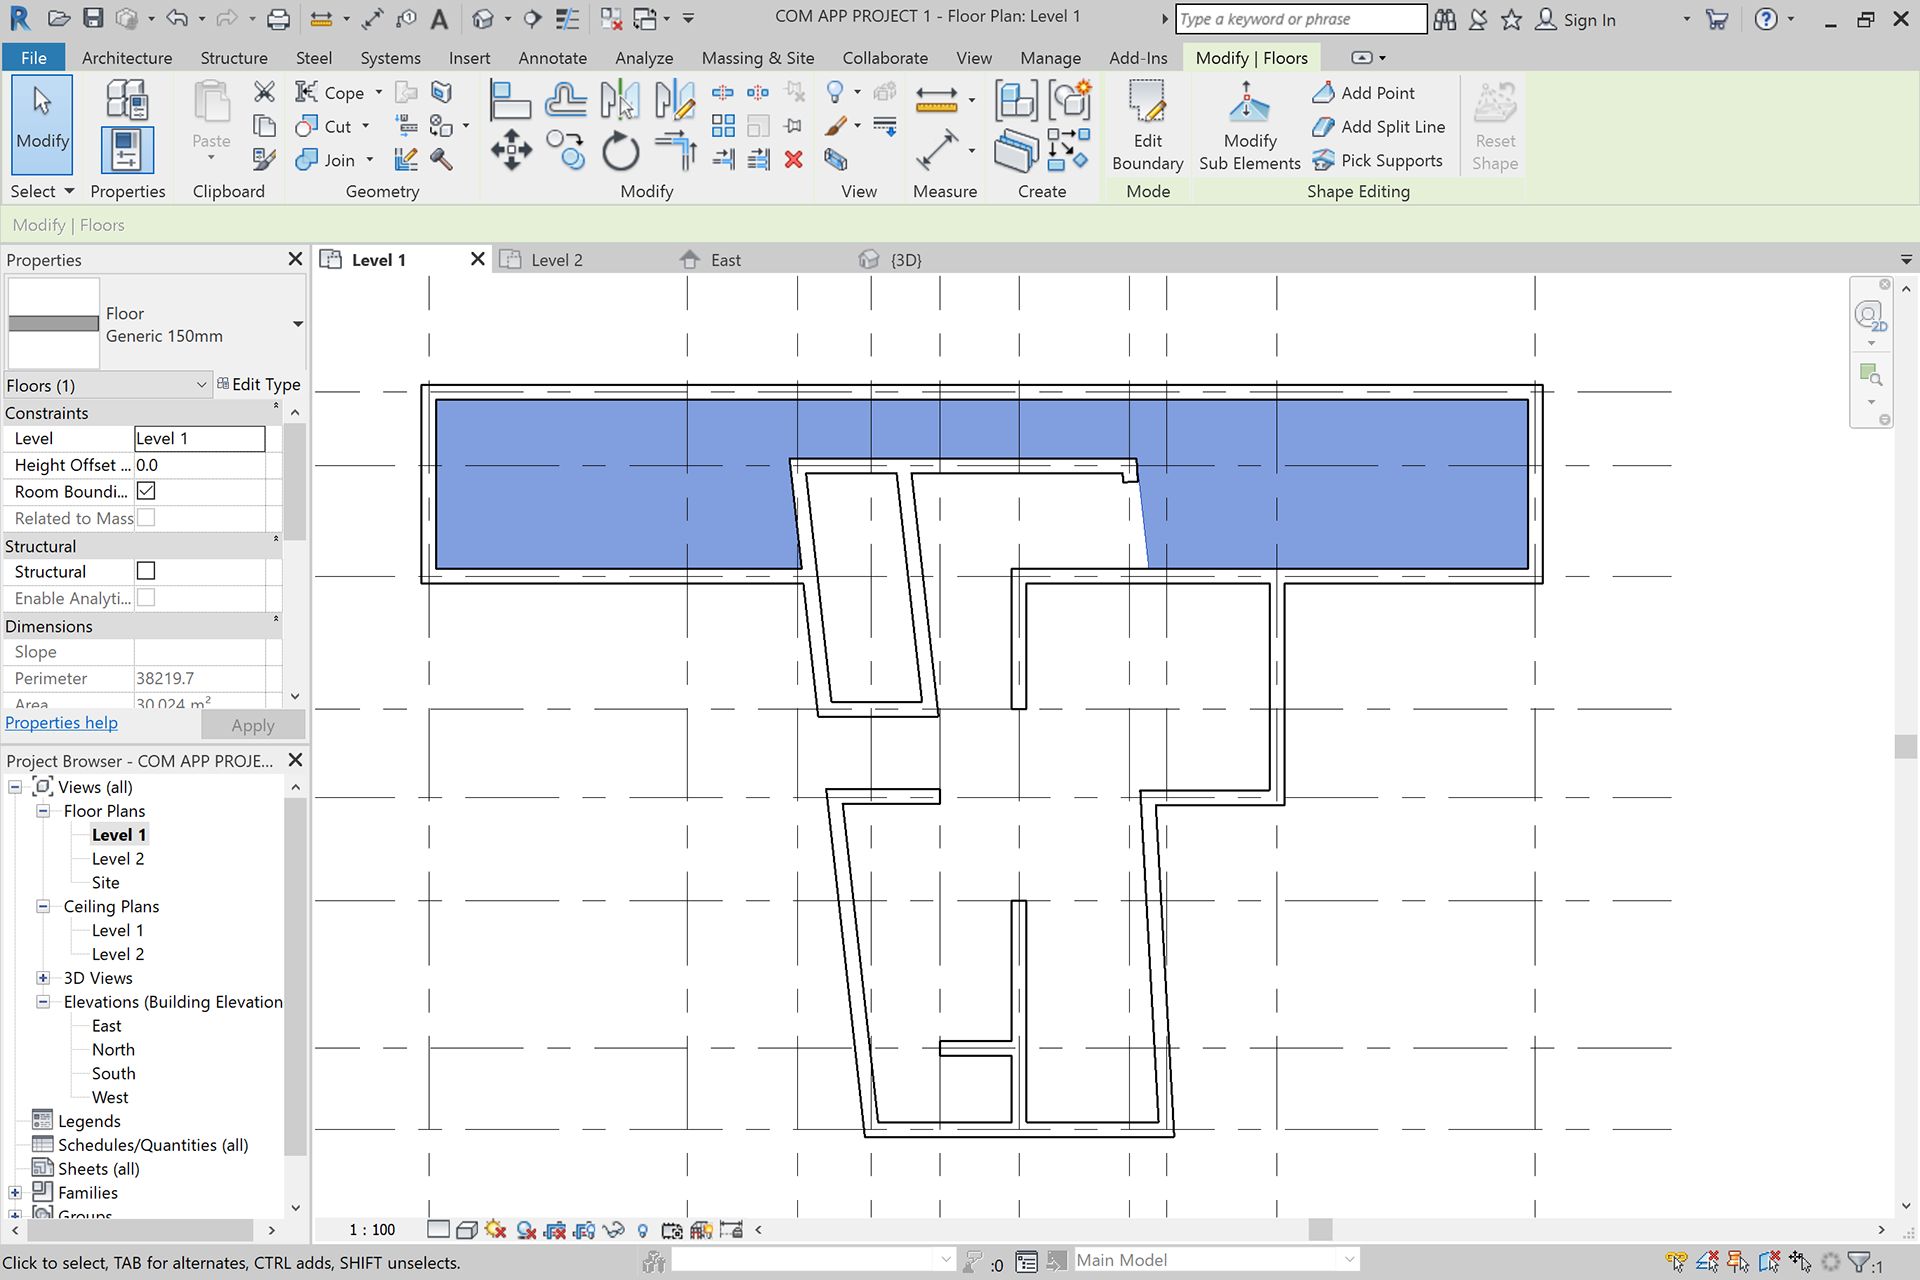
Task: Click Undo arrow in quick access toolbar
Action: pyautogui.click(x=177, y=18)
